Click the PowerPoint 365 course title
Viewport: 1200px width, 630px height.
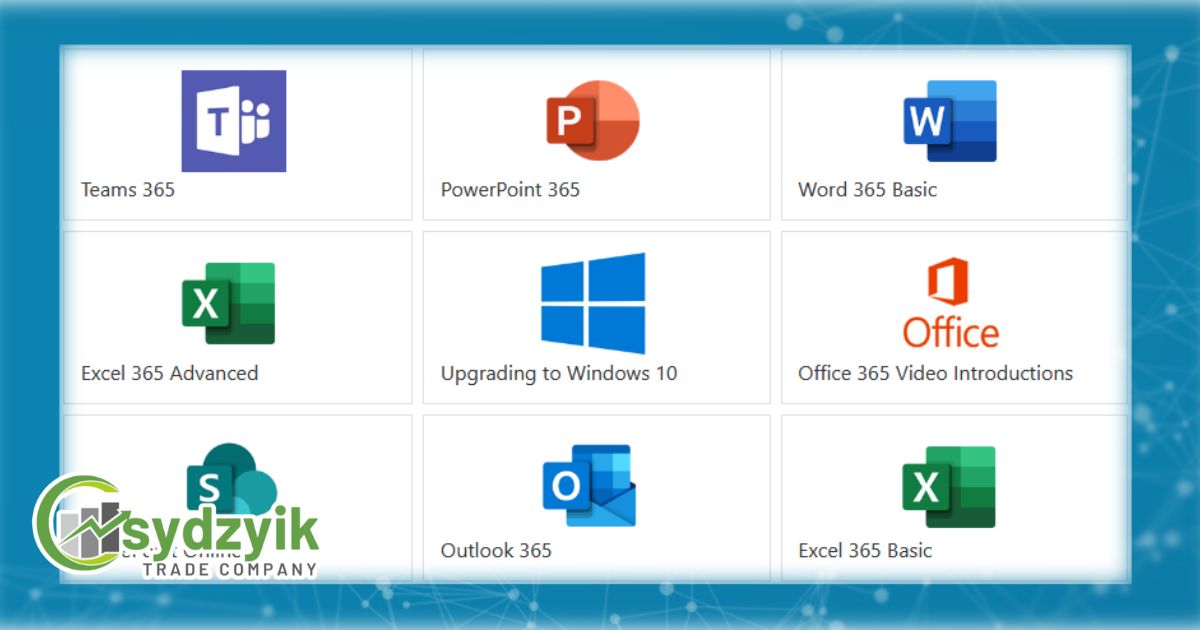(511, 189)
